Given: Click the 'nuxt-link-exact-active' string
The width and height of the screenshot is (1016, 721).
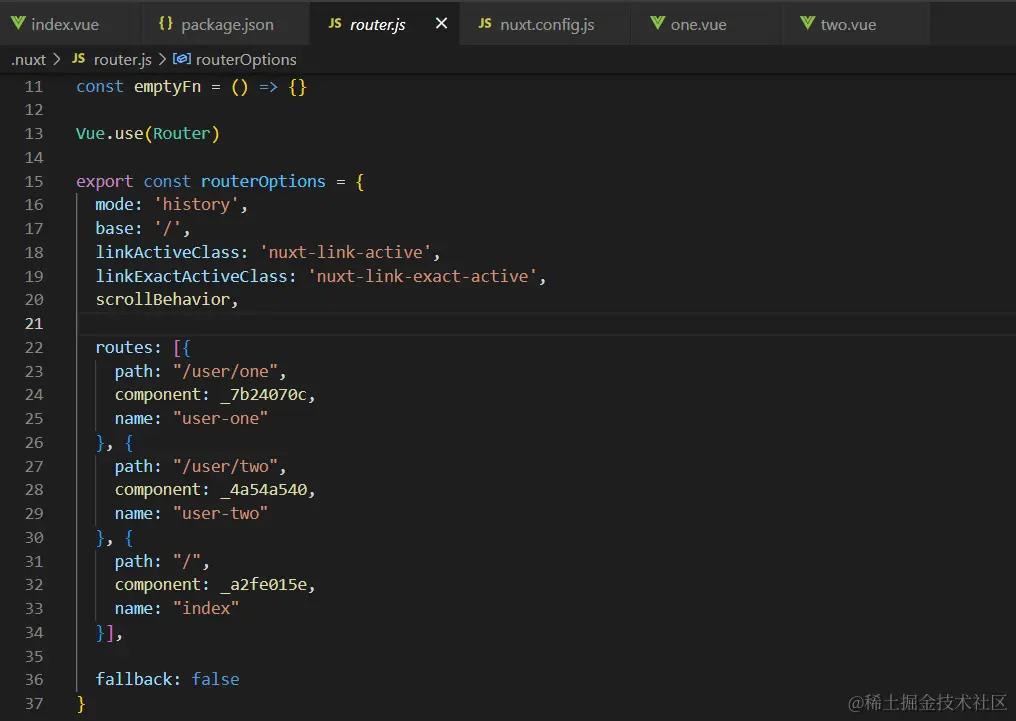Looking at the screenshot, I should coord(422,276).
